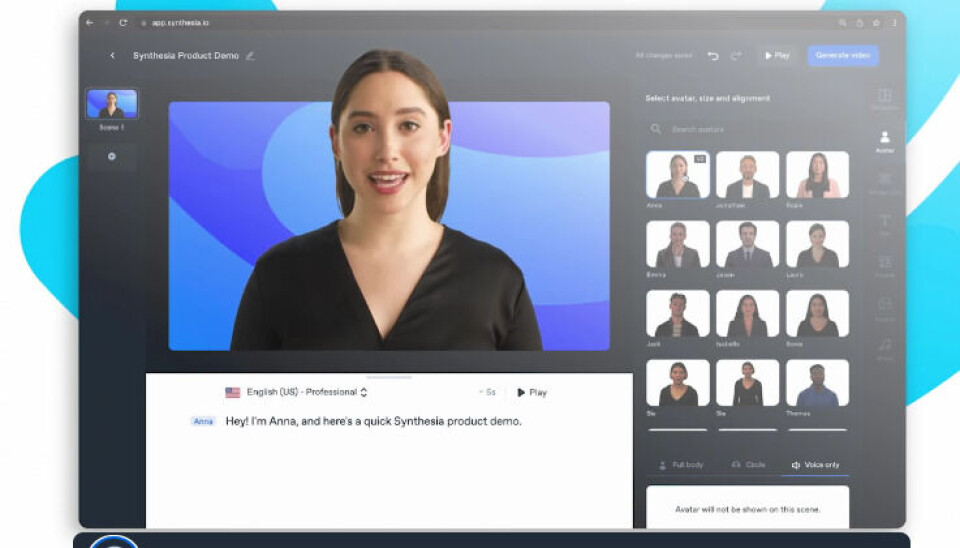Add a new scene plus button
Image resolution: width=960 pixels, height=548 pixels.
coord(111,156)
